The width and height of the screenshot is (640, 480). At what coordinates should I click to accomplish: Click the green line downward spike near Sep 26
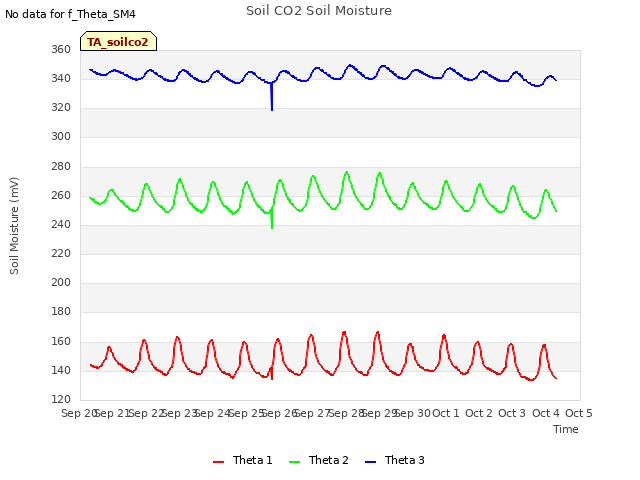pos(272,220)
